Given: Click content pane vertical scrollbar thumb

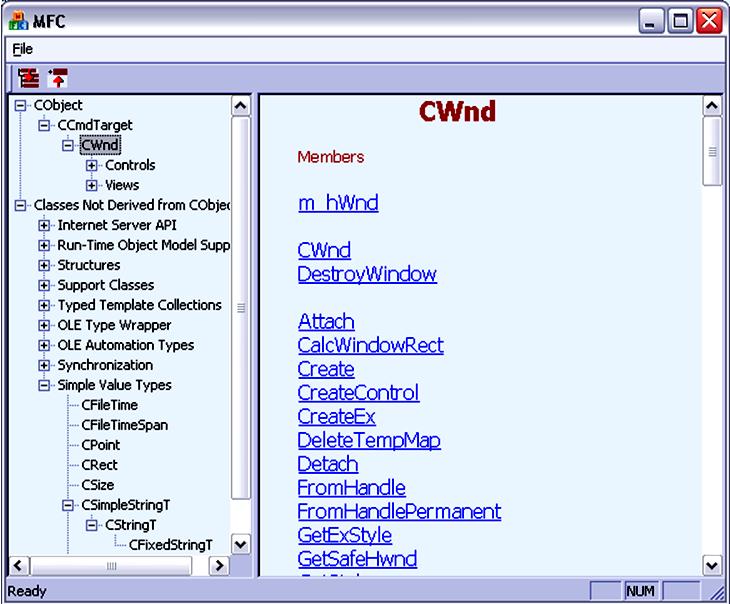Looking at the screenshot, I should pos(712,152).
